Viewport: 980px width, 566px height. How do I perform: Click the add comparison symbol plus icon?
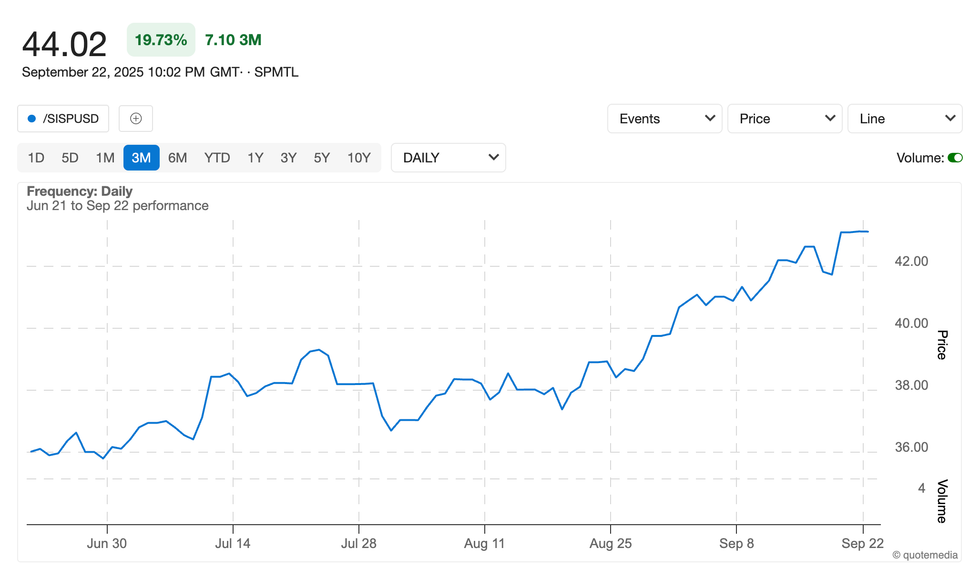[x=136, y=118]
